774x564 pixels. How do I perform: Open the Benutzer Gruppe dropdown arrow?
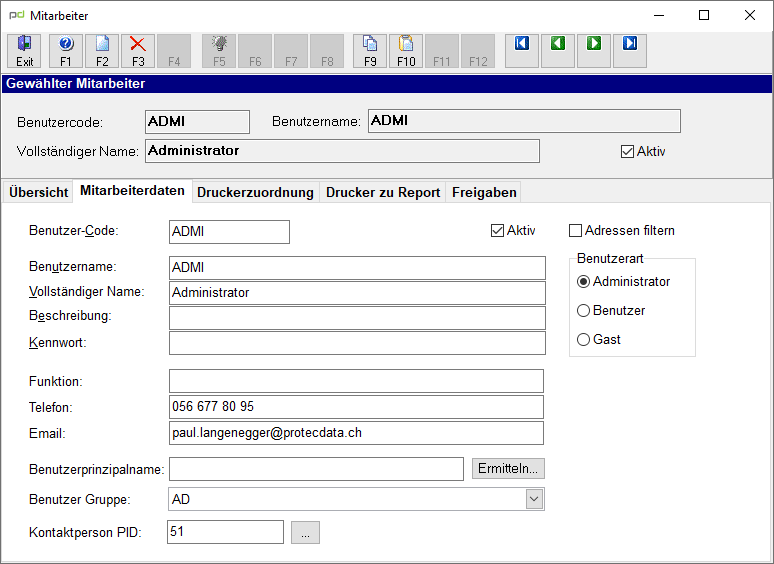534,499
